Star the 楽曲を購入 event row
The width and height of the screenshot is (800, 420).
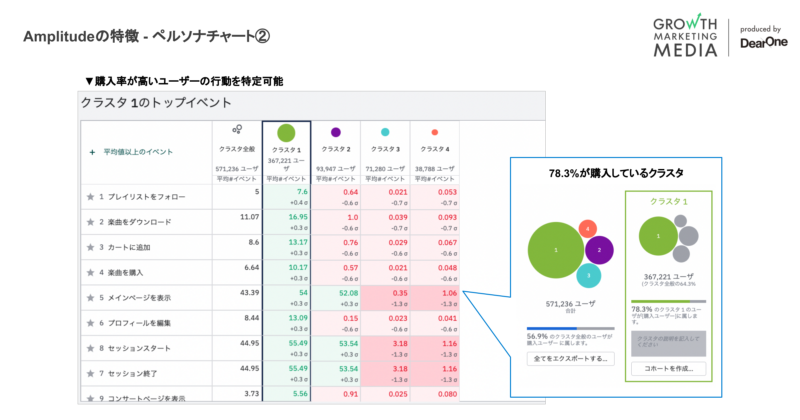90,273
